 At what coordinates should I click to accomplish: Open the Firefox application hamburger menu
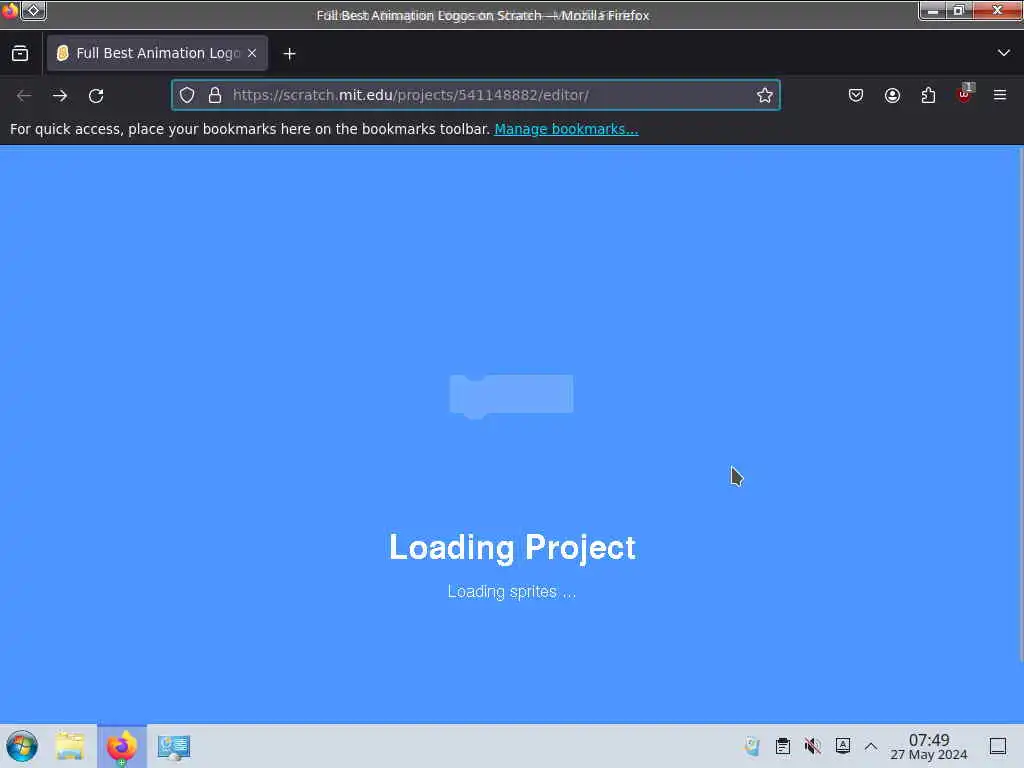coord(1000,95)
